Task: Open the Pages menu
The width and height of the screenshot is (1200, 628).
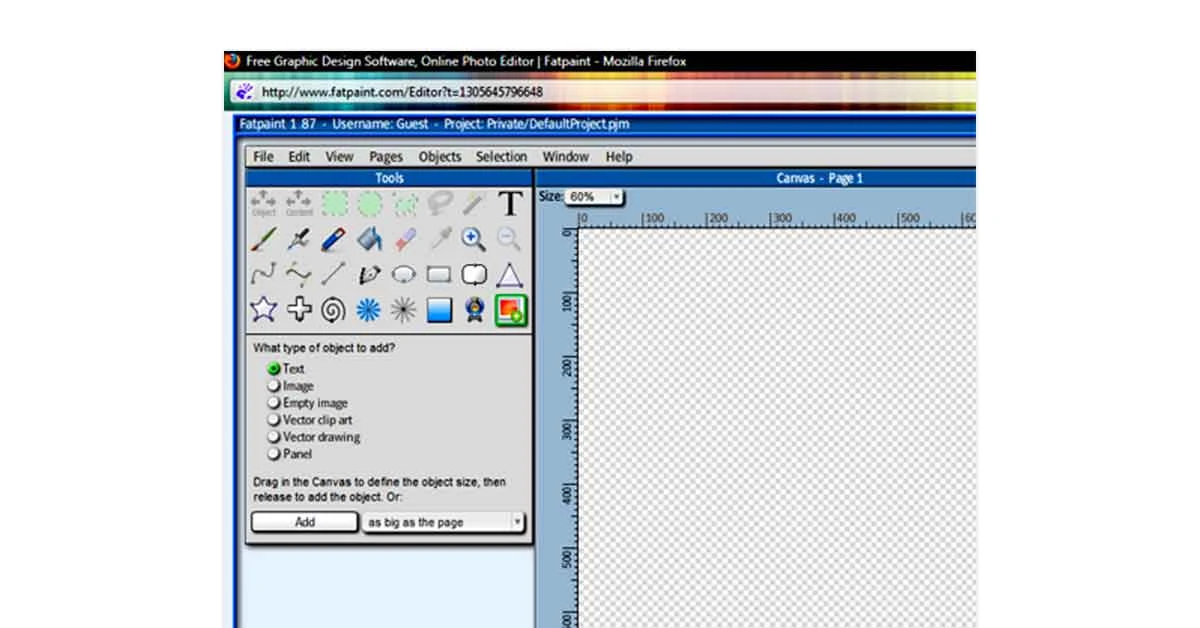Action: coord(385,156)
